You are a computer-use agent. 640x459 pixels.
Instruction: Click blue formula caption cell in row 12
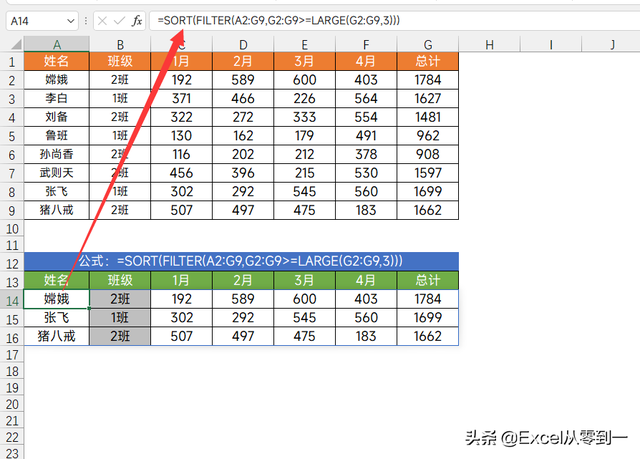pos(241,261)
